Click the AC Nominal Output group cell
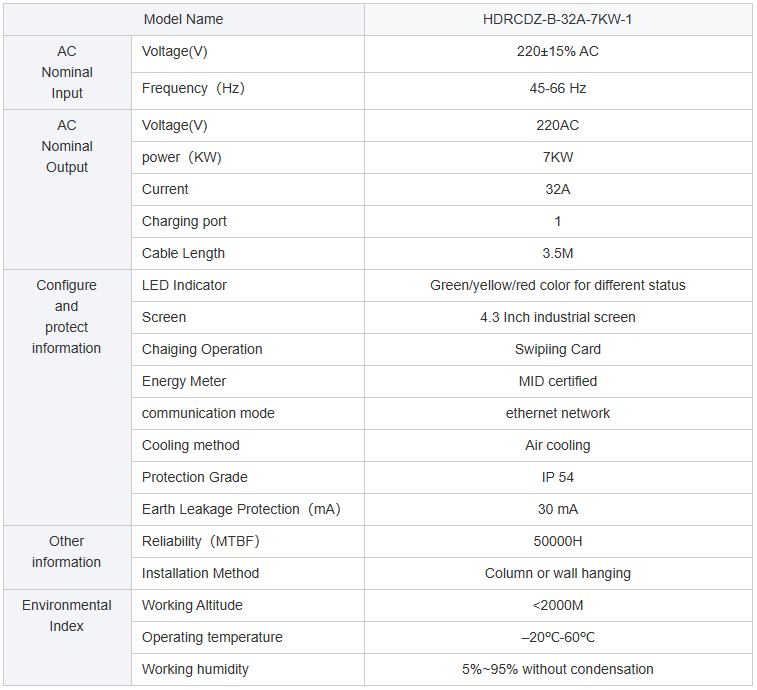 pyautogui.click(x=66, y=146)
